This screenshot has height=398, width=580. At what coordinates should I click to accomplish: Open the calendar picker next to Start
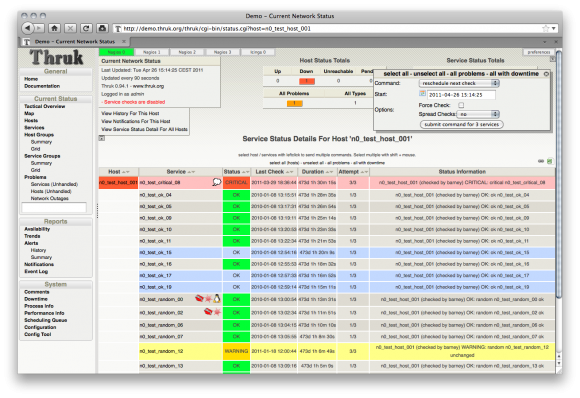point(422,94)
